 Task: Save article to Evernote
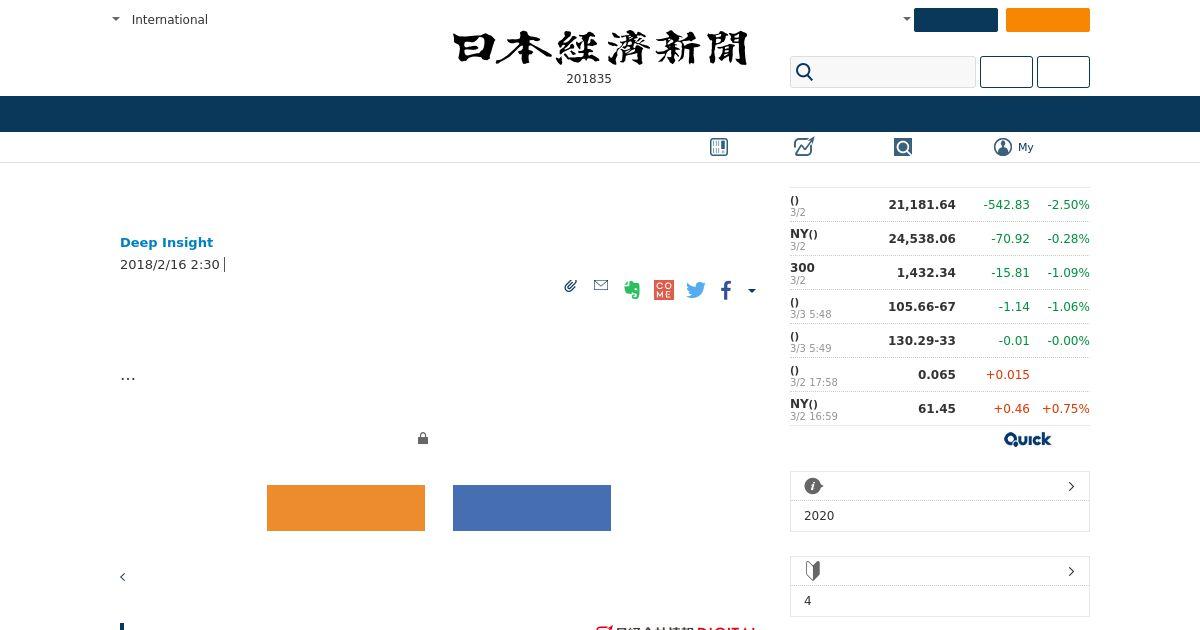click(632, 290)
